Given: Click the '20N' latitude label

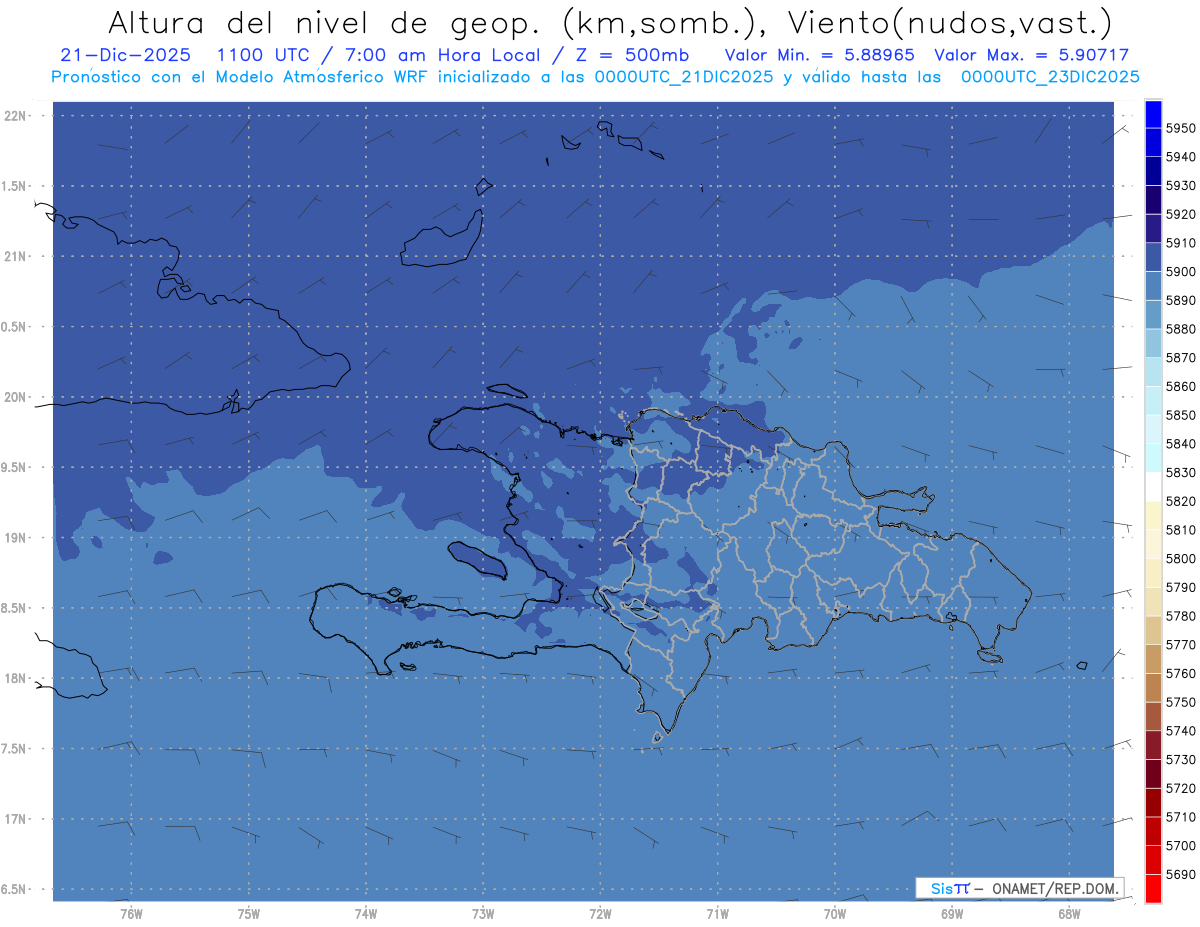Looking at the screenshot, I should pos(15,397).
